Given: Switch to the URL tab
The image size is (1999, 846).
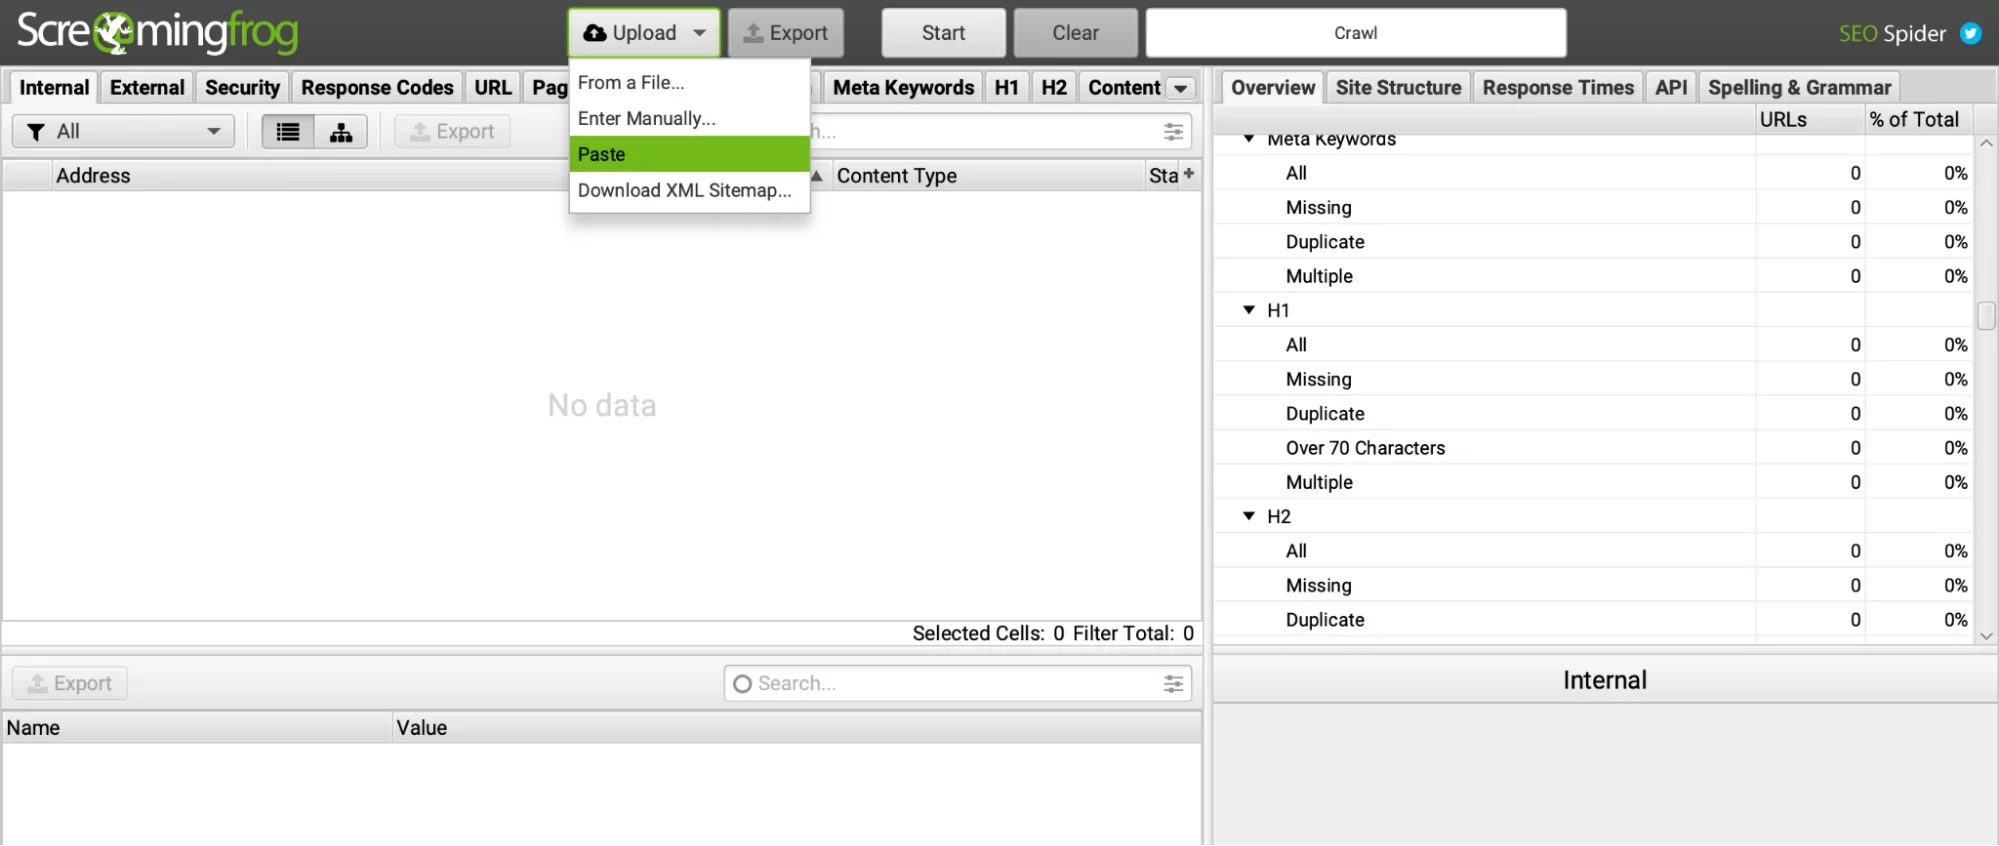Looking at the screenshot, I should [x=493, y=88].
